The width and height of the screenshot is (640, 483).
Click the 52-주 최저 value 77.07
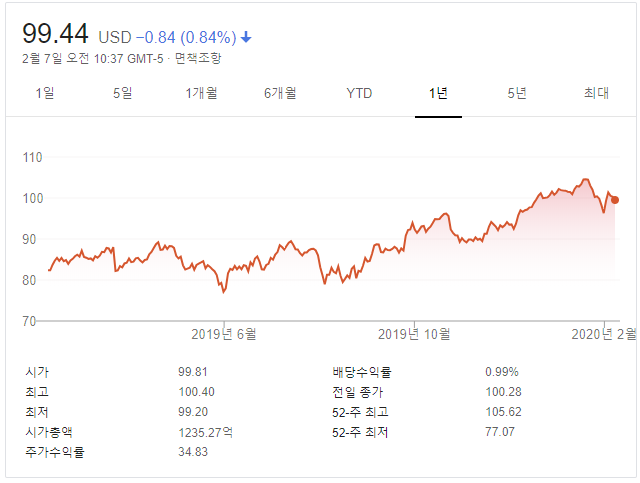click(x=500, y=432)
